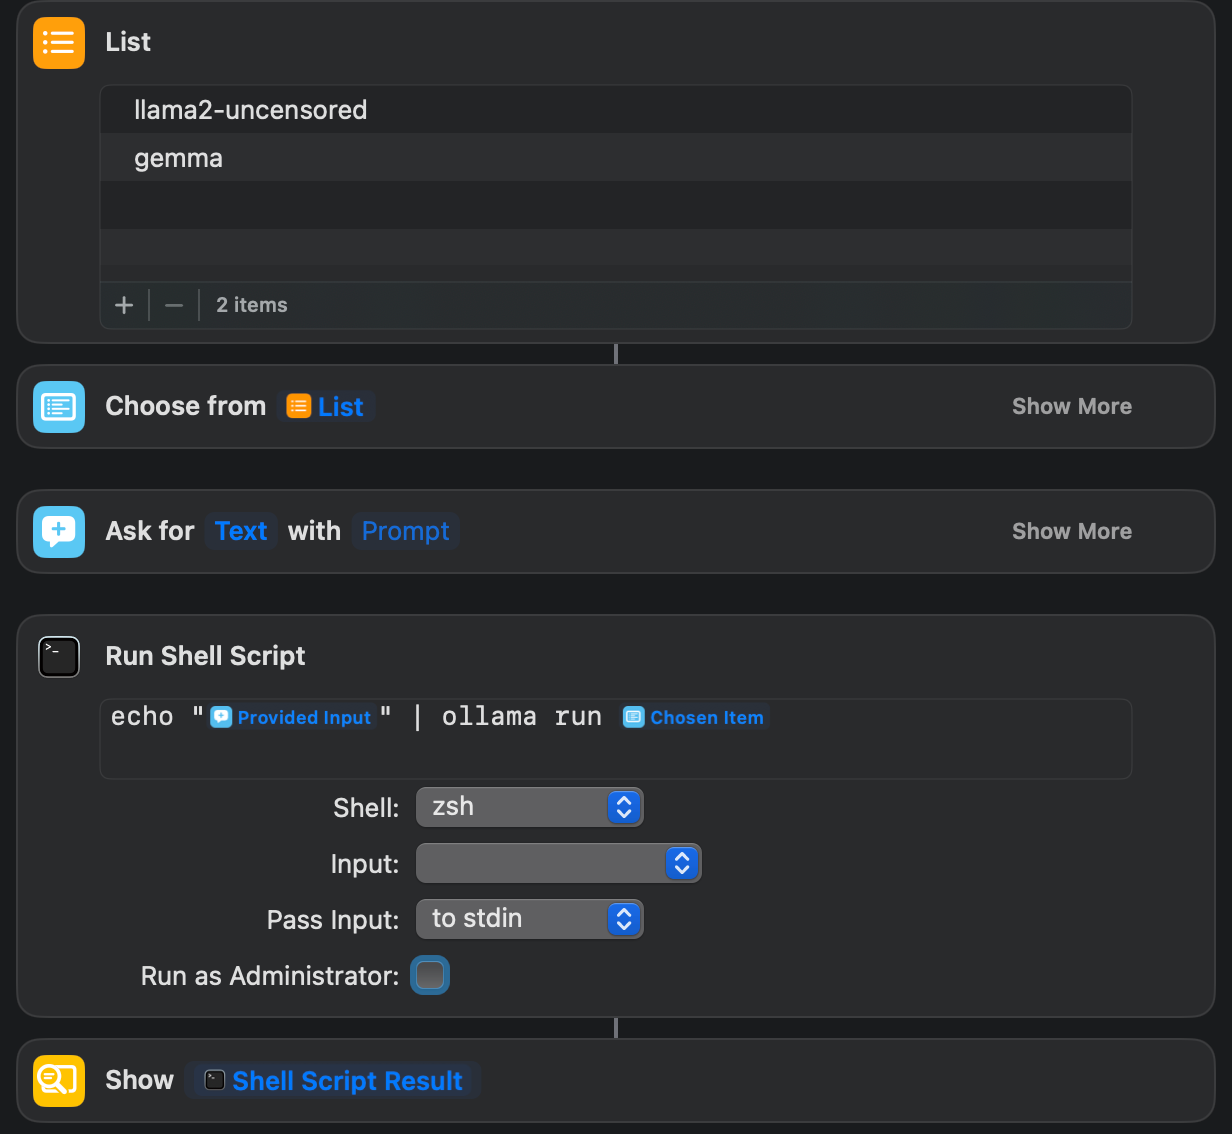Click the Chosen Item variable pill icon
Image resolution: width=1232 pixels, height=1134 pixels.
point(633,717)
